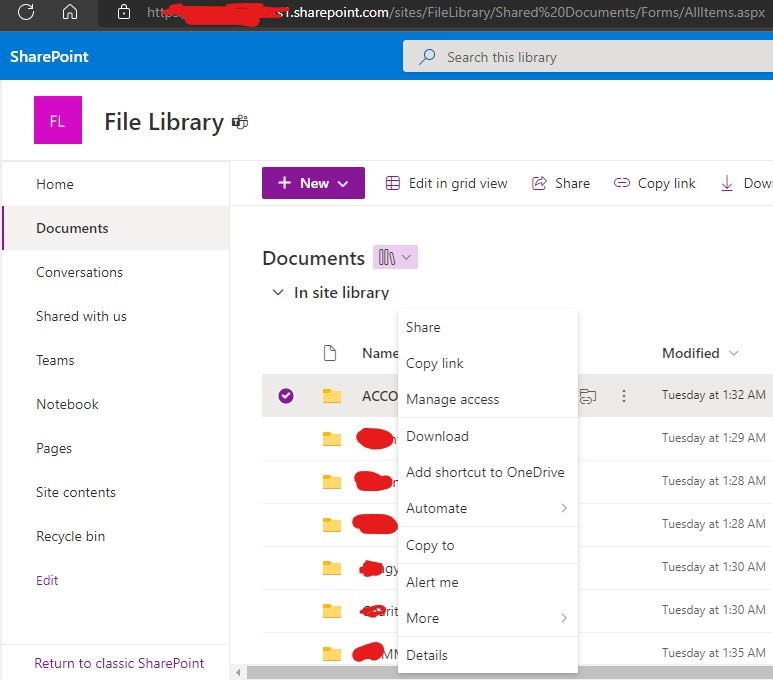The height and width of the screenshot is (680, 773).
Task: Click Tuesday at 1:35 AM modified cell
Action: pos(713,653)
